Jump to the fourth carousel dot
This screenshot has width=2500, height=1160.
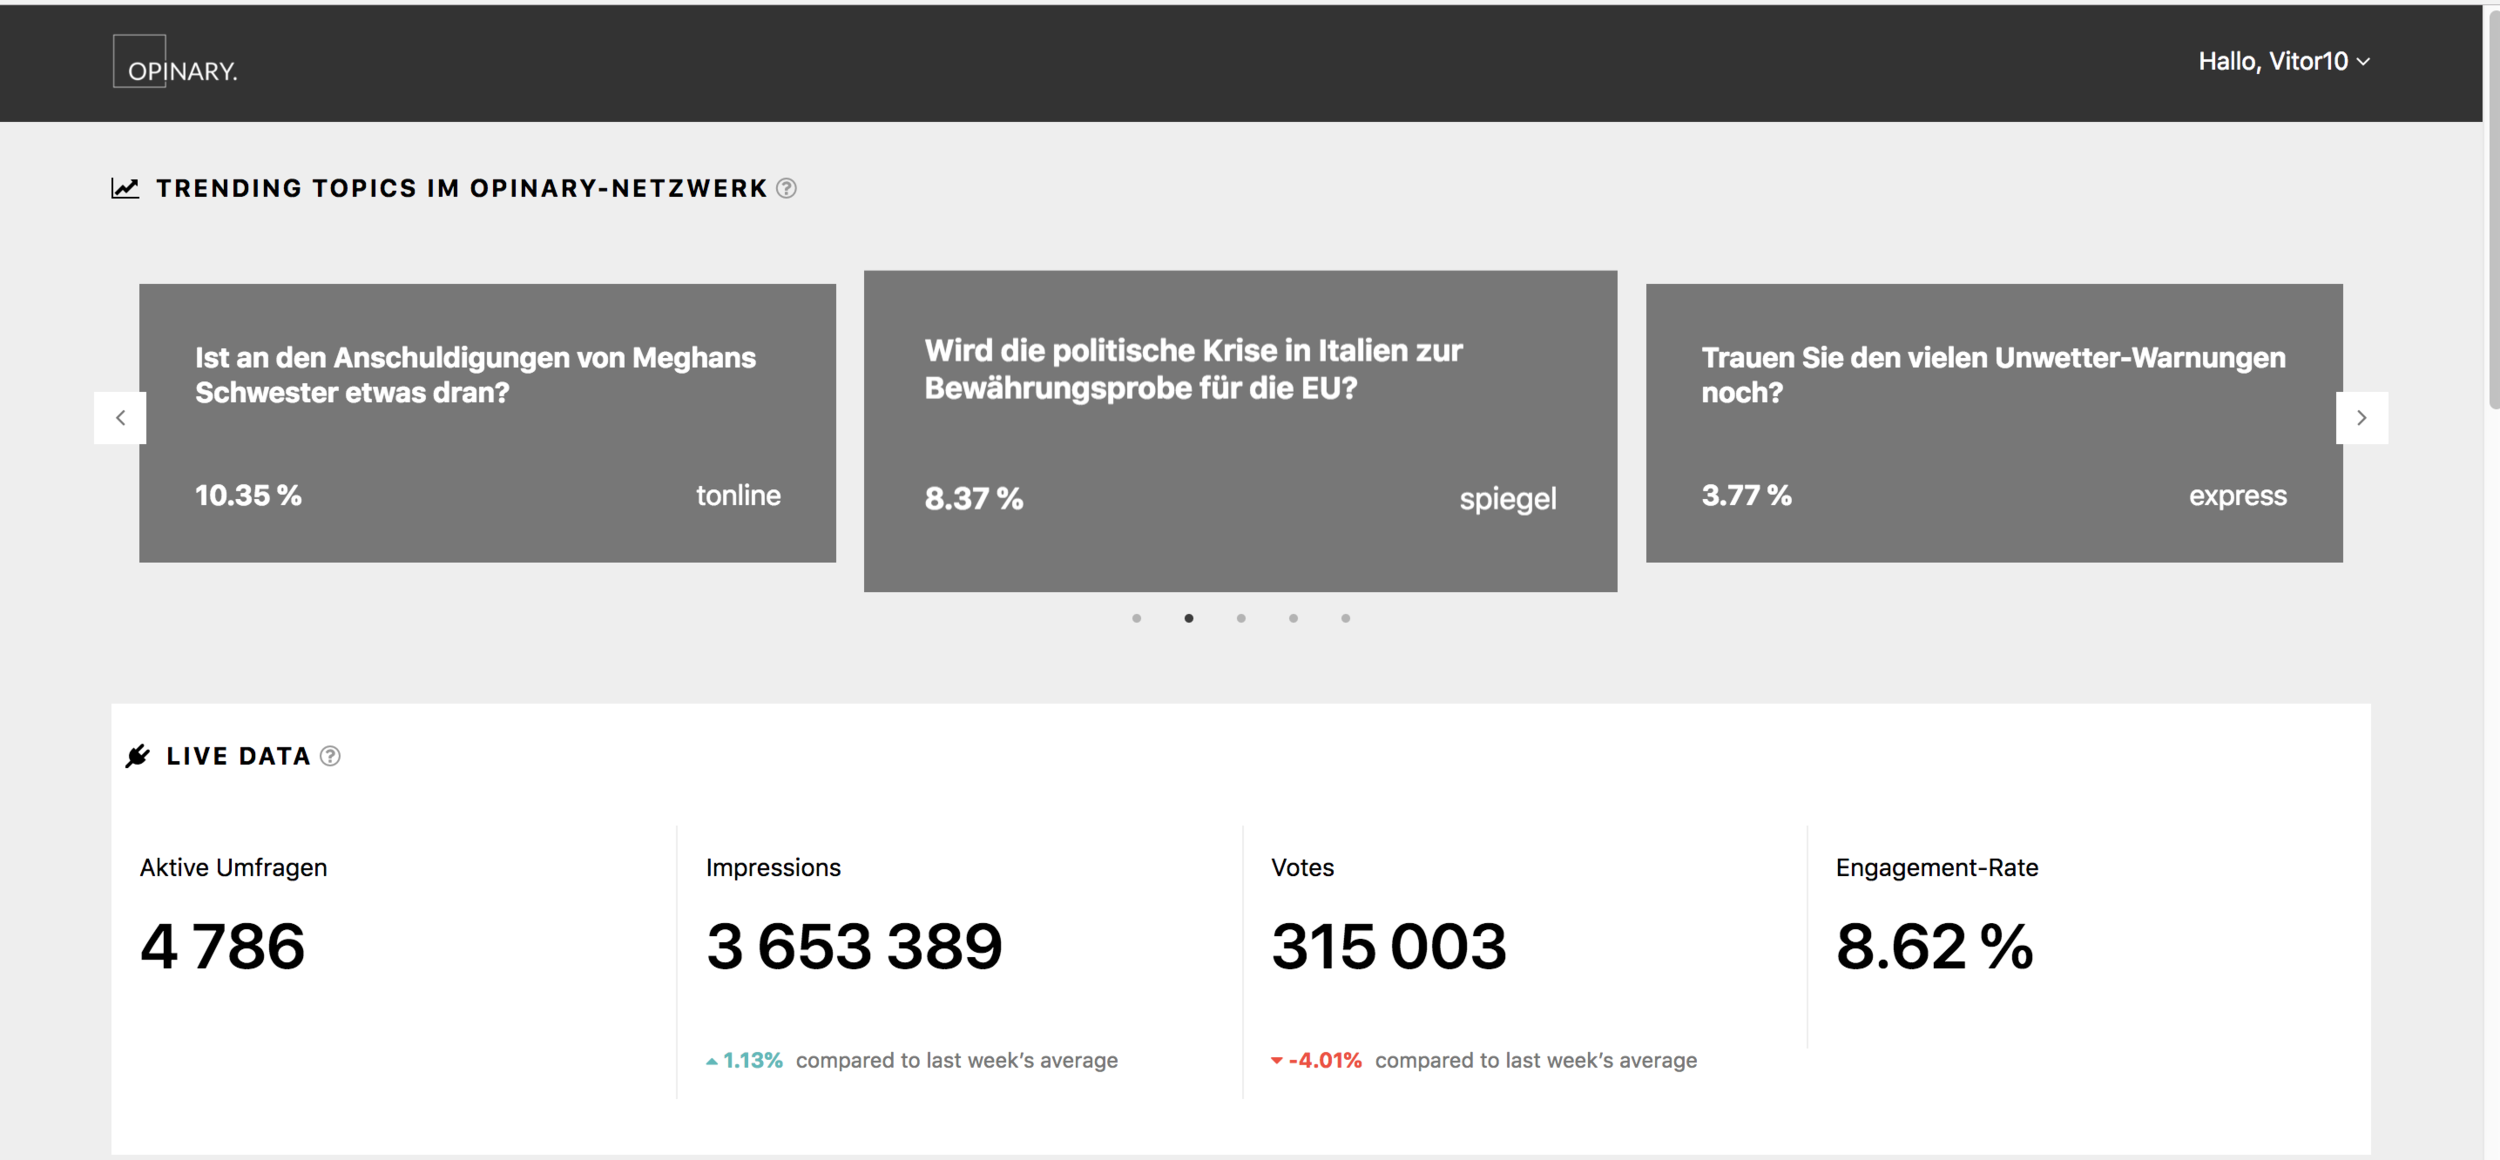click(x=1293, y=618)
